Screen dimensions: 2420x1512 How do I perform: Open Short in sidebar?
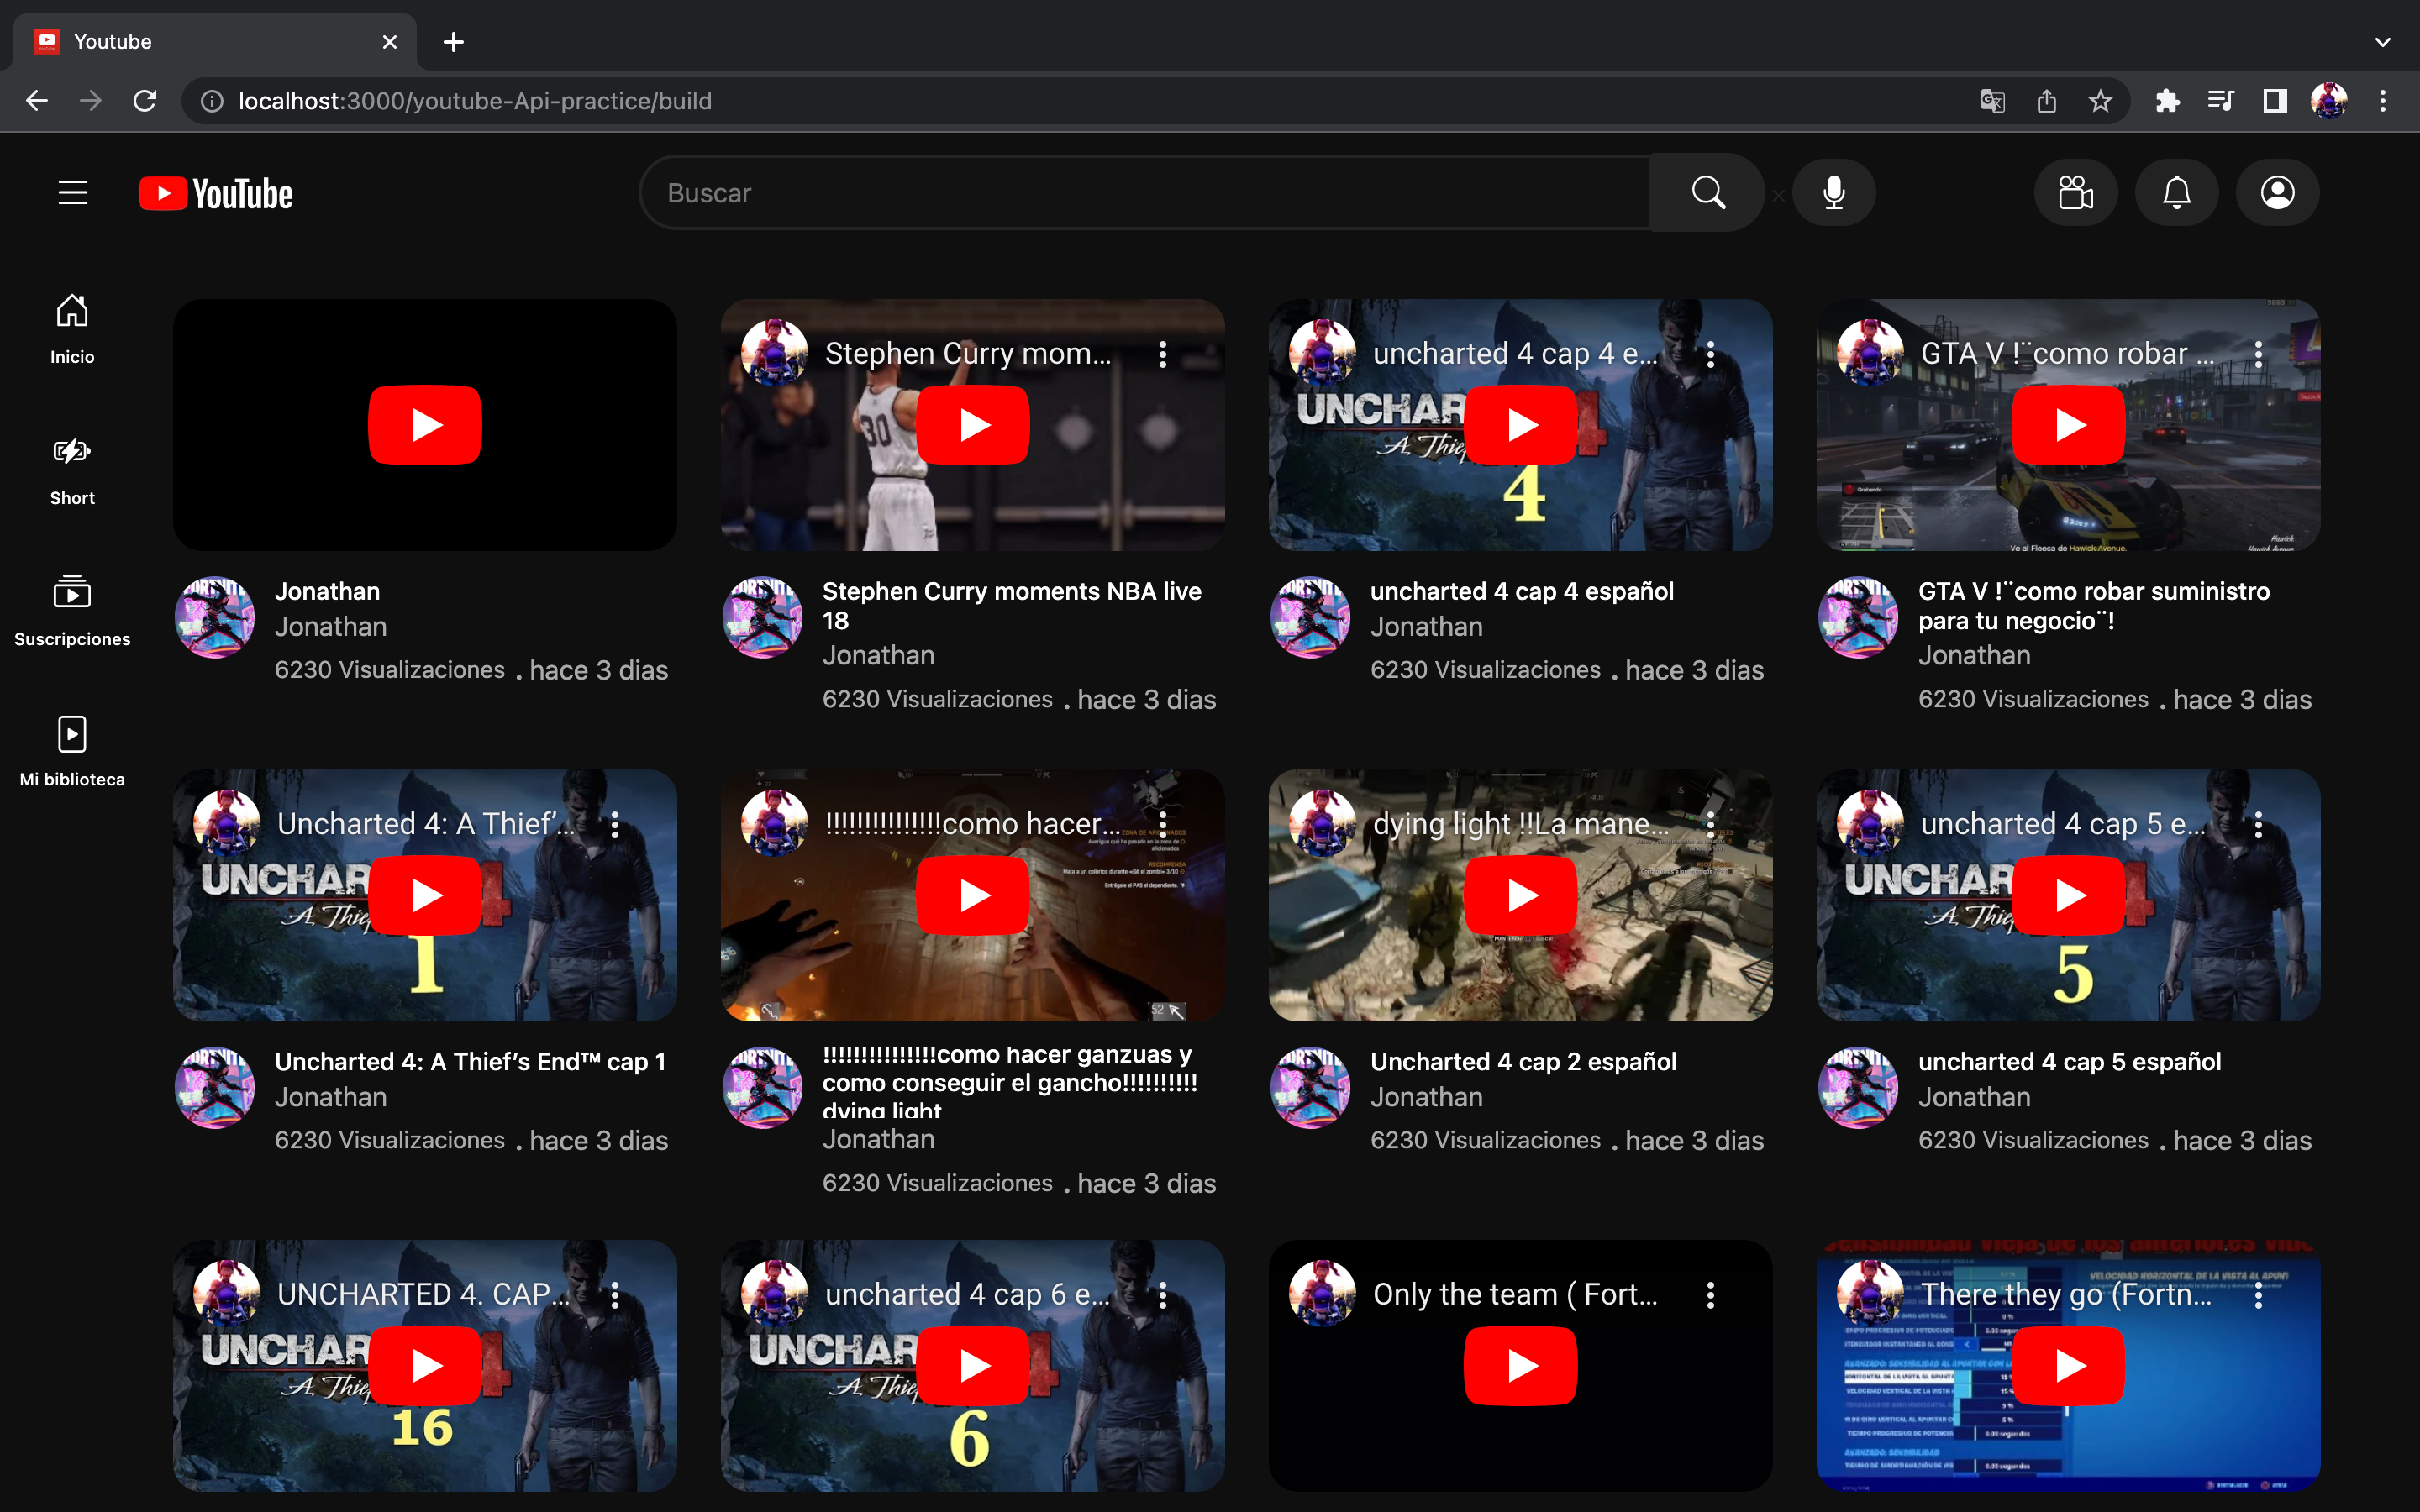pyautogui.click(x=72, y=471)
